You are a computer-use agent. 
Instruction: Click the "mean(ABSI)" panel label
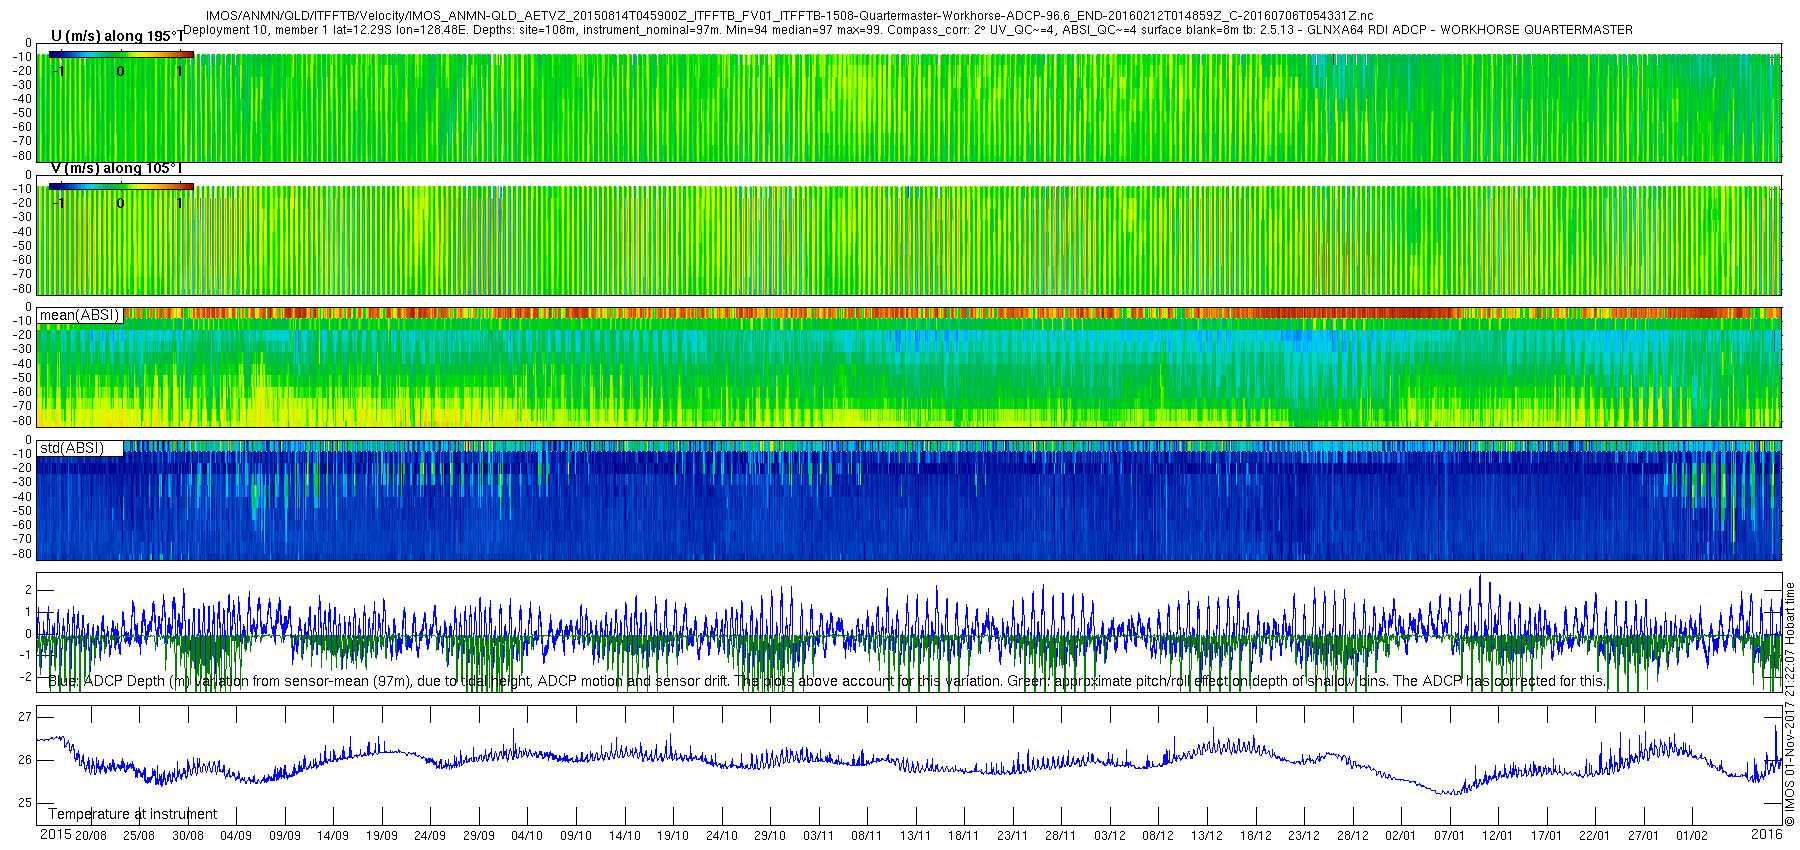[79, 315]
